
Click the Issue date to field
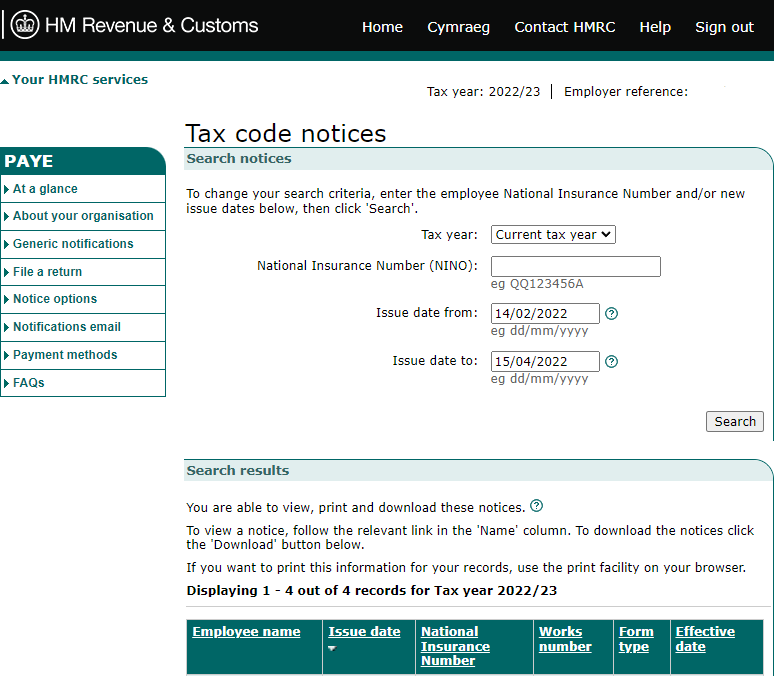point(545,362)
